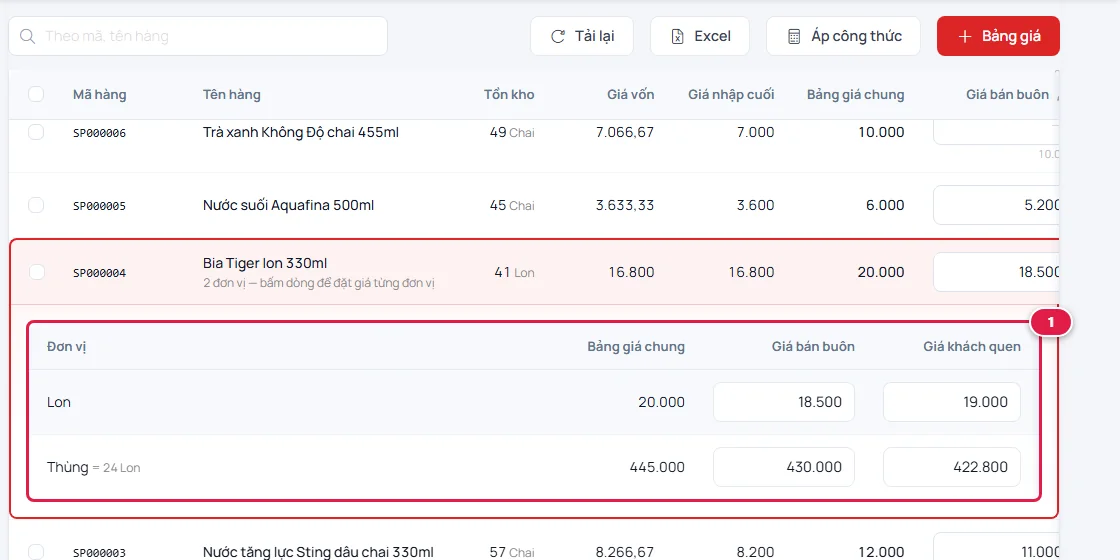Check the box for SP000006
Screen dimensions: 1120x560
36,132
